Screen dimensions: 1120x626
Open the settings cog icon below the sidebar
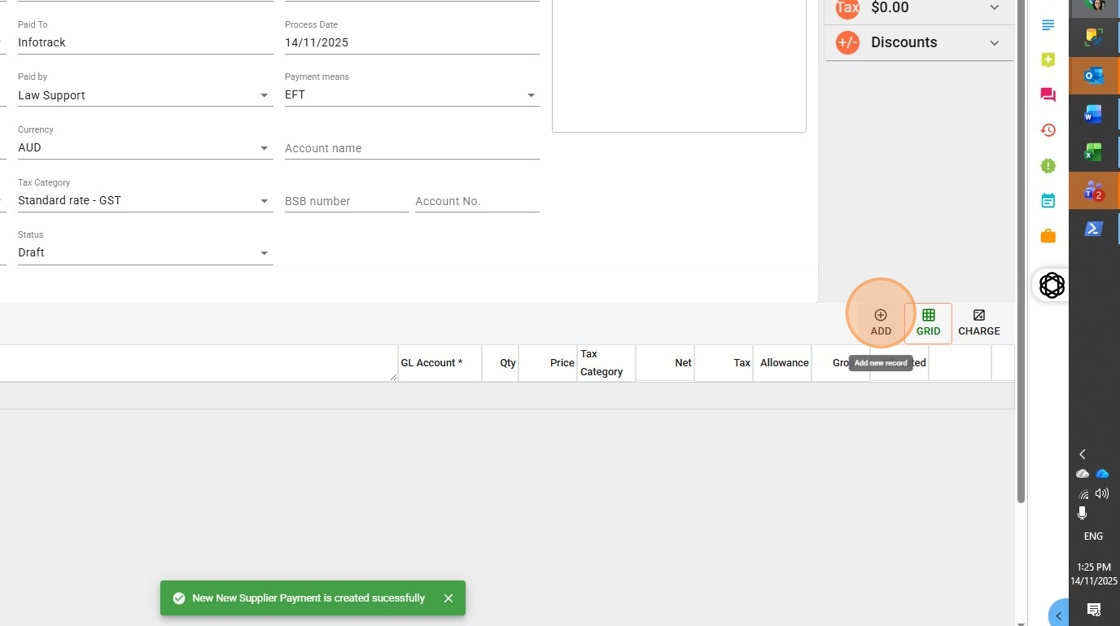1051,285
